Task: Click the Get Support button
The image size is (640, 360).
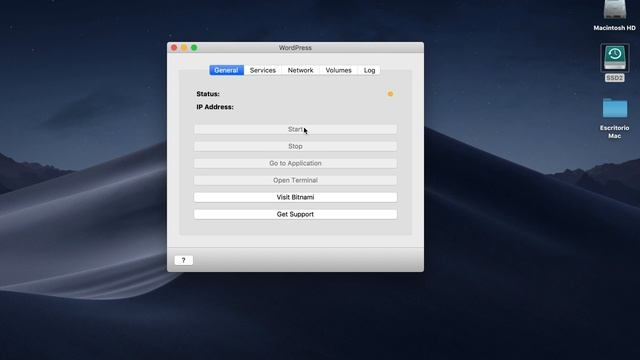Action: 295,214
